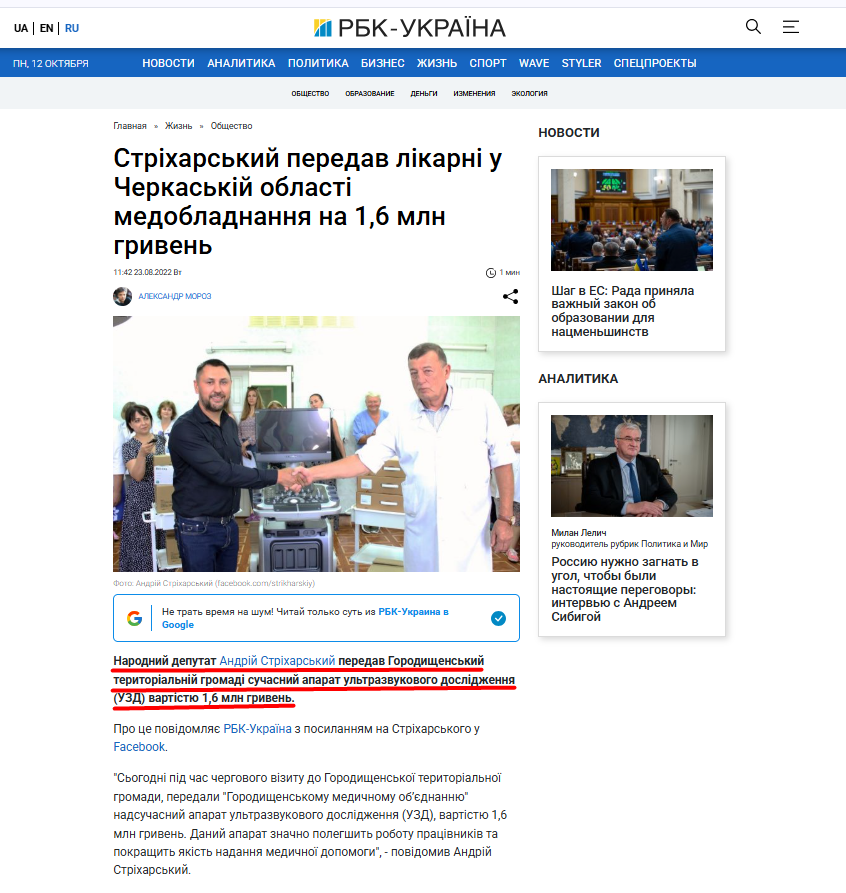This screenshot has width=846, height=893.
Task: Select the ИЗМЕНЕНИЯ subcategory
Action: click(474, 93)
